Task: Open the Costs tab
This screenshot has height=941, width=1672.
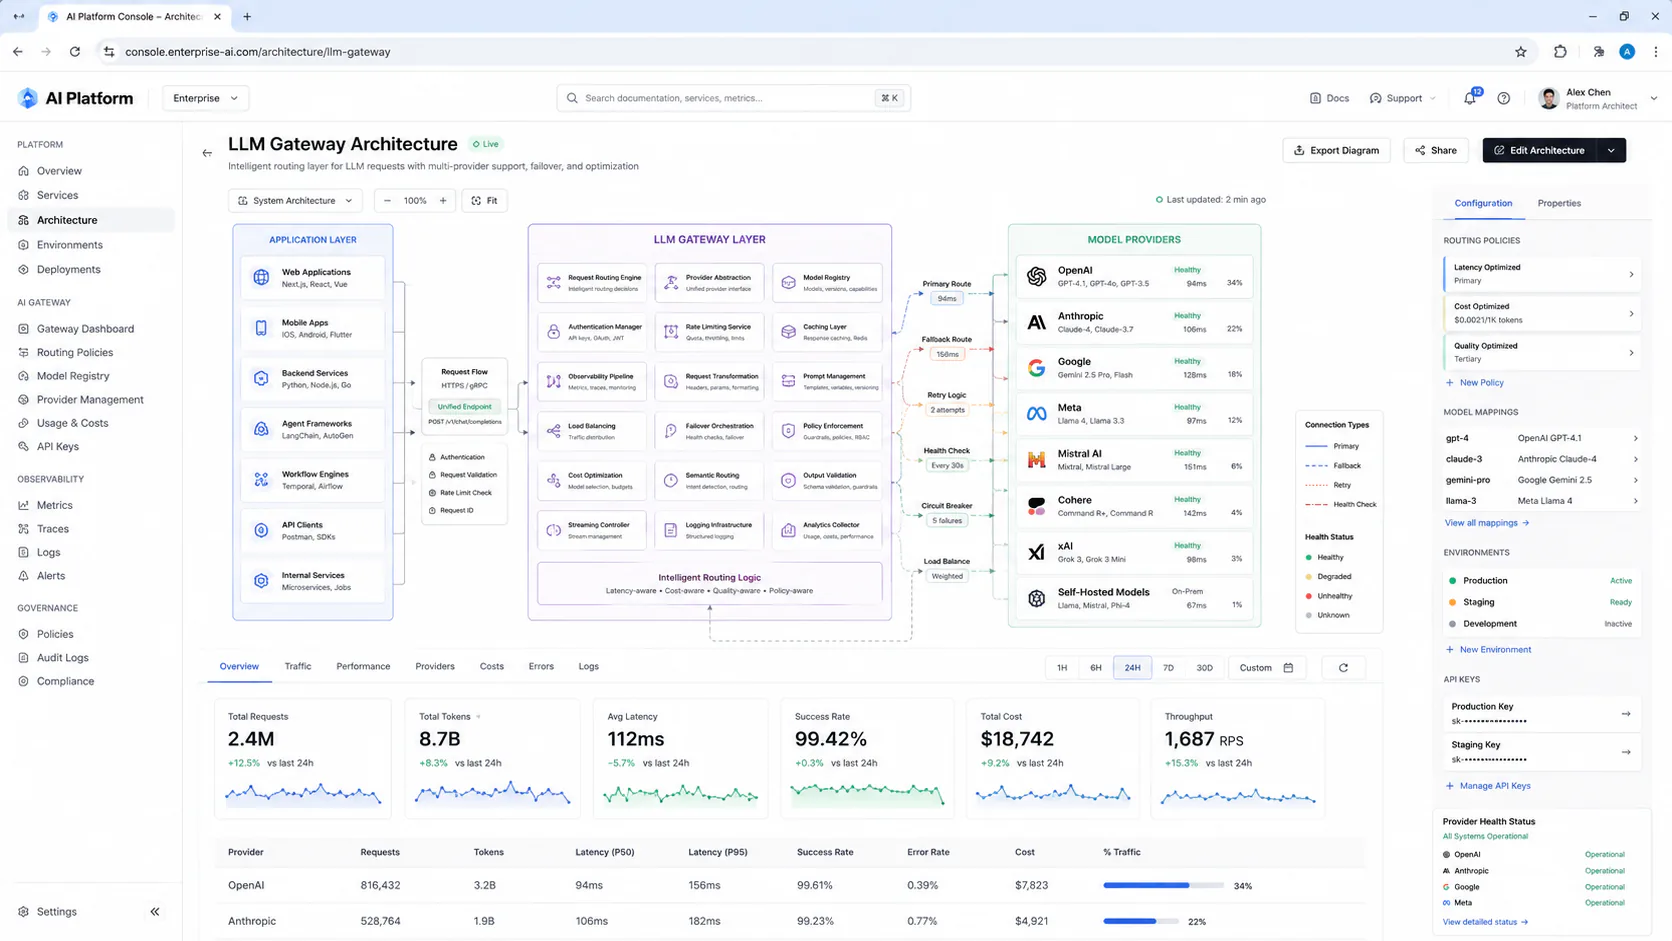Action: coord(492,666)
